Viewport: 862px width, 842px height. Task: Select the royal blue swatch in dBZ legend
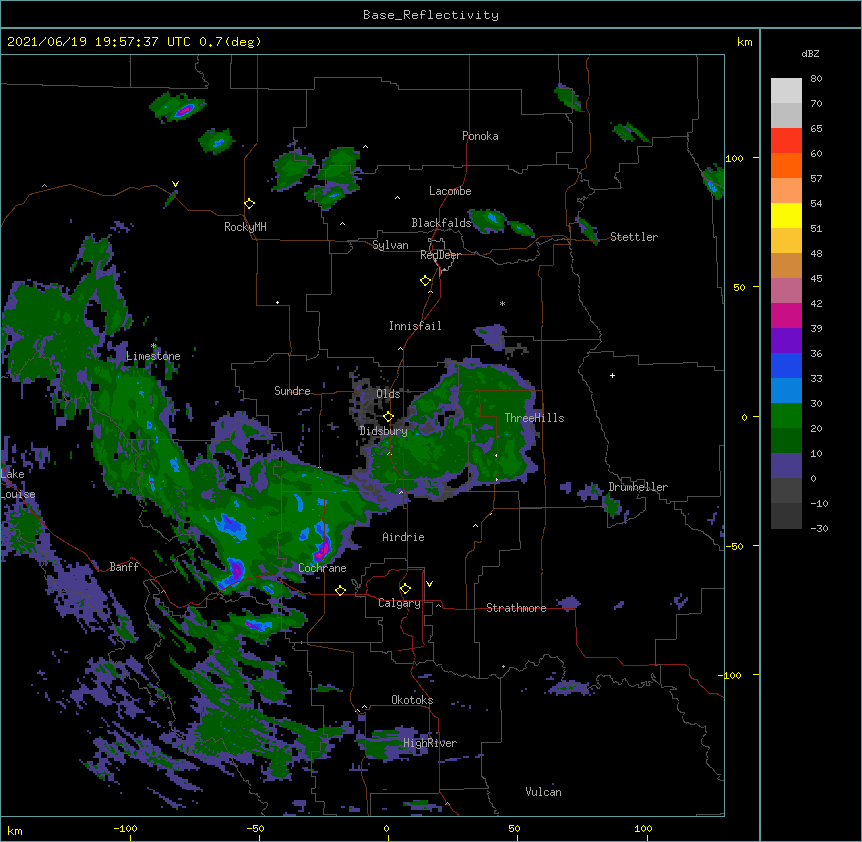pos(786,365)
